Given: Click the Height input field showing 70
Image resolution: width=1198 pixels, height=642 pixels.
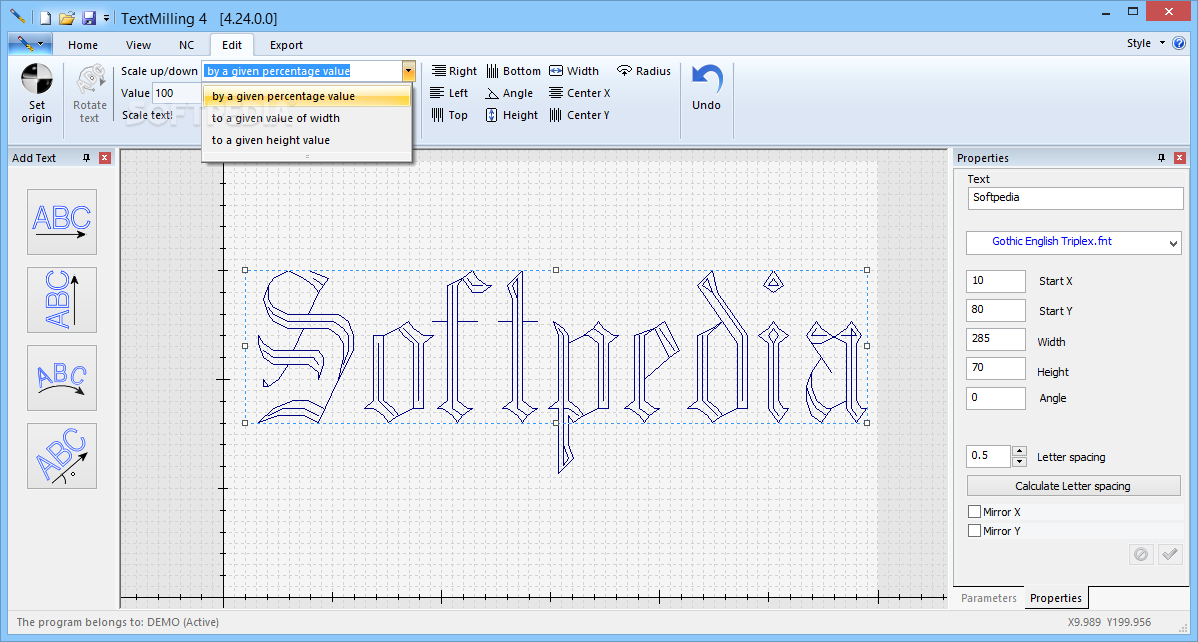Looking at the screenshot, I should tap(996, 368).
